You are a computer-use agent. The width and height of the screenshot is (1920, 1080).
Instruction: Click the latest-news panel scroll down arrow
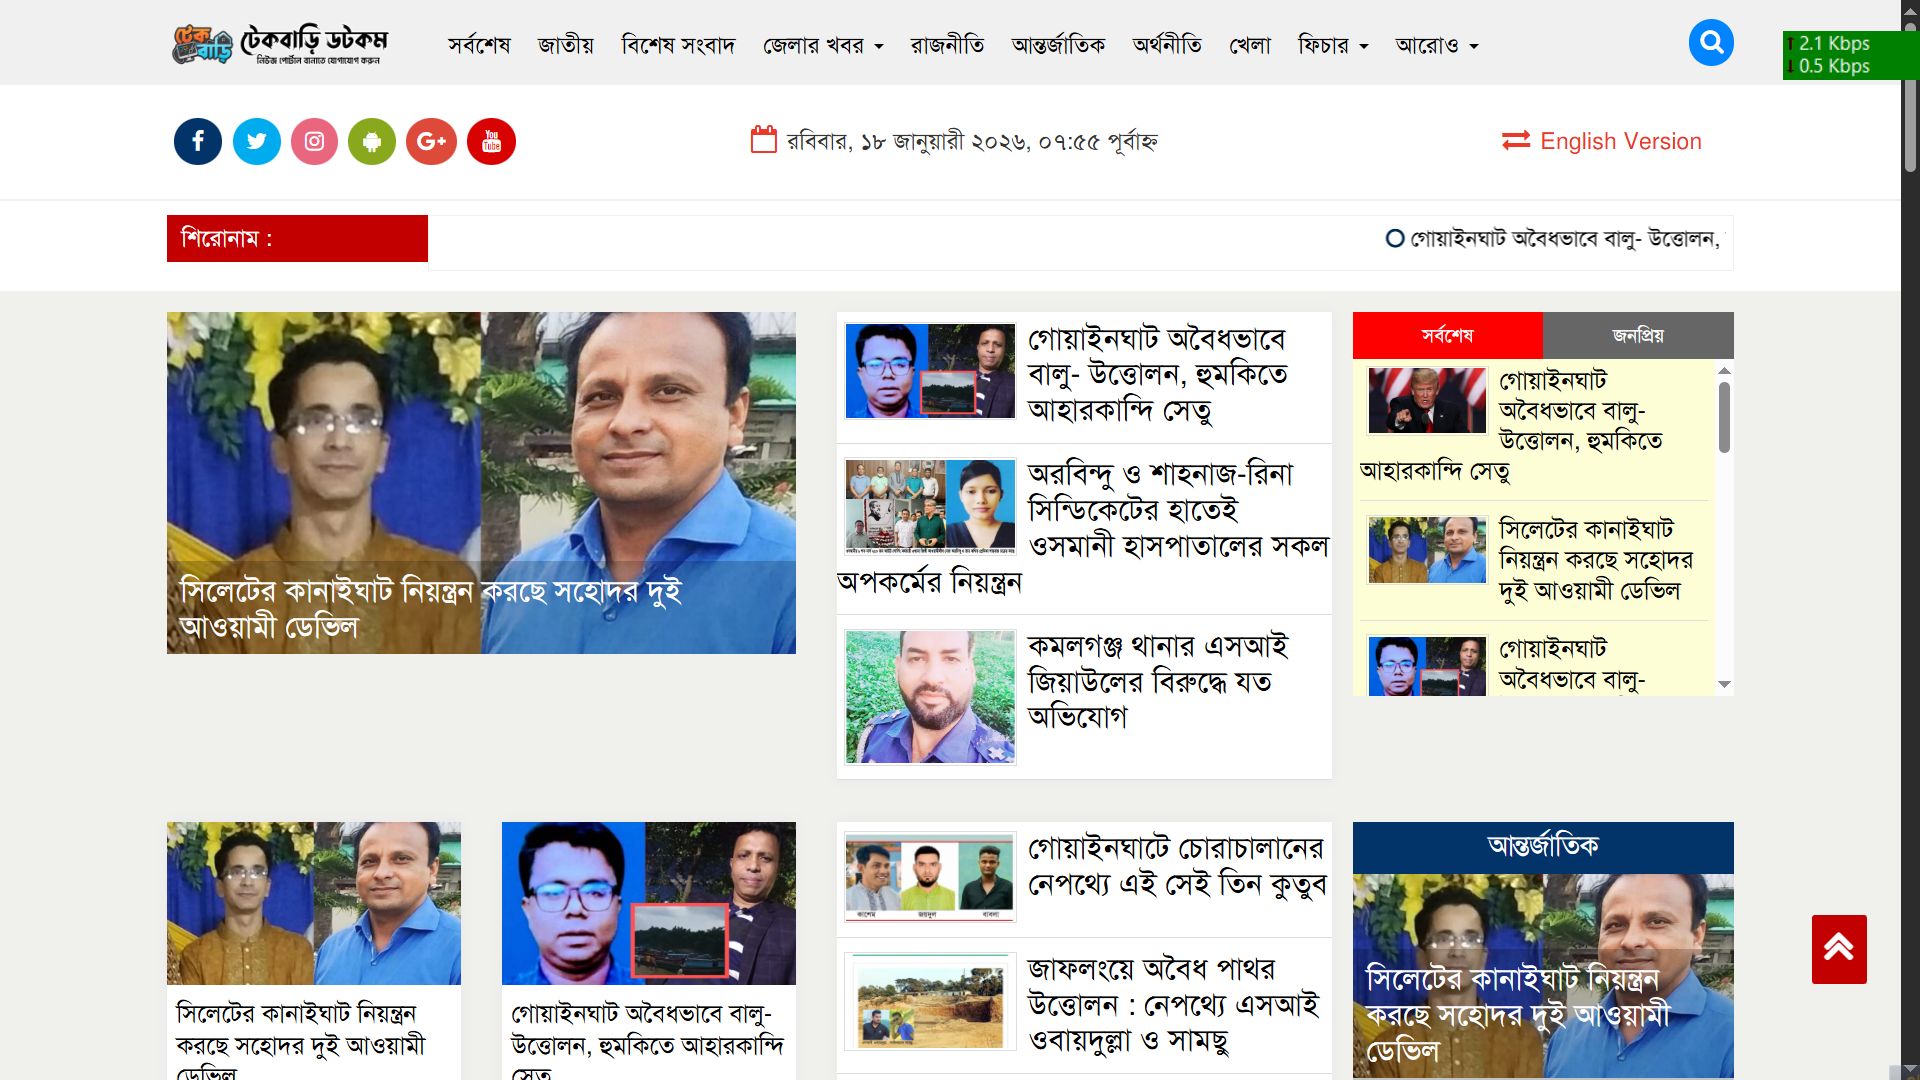pyautogui.click(x=1724, y=685)
